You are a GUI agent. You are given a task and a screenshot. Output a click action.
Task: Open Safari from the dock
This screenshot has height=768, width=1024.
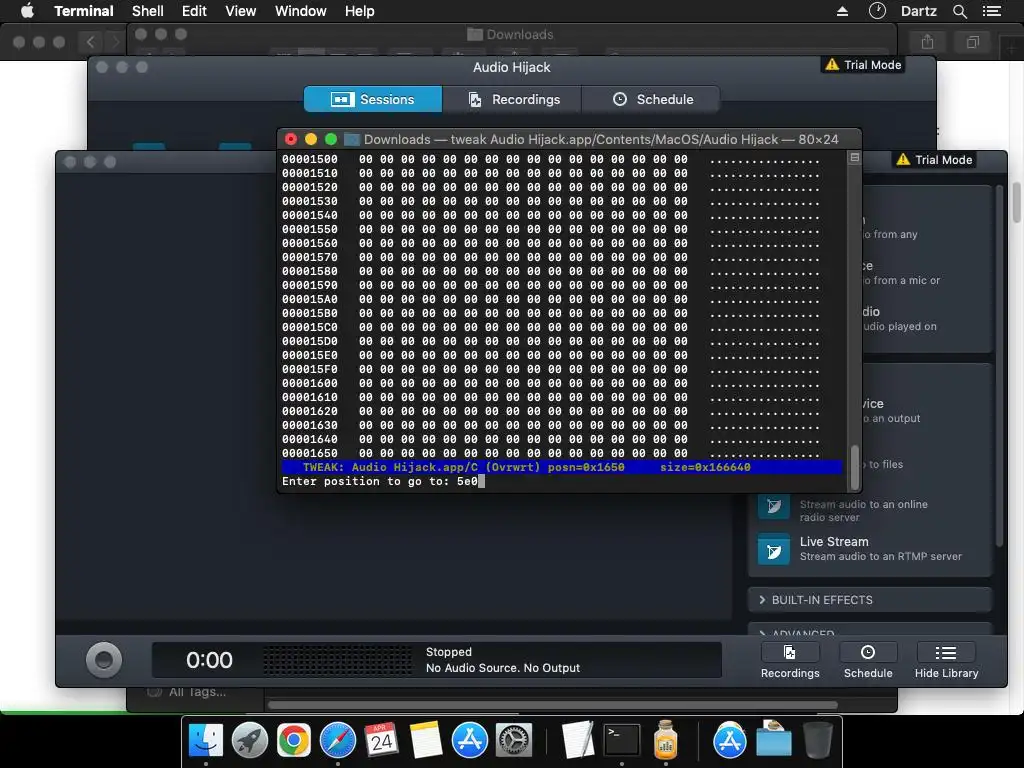point(338,741)
